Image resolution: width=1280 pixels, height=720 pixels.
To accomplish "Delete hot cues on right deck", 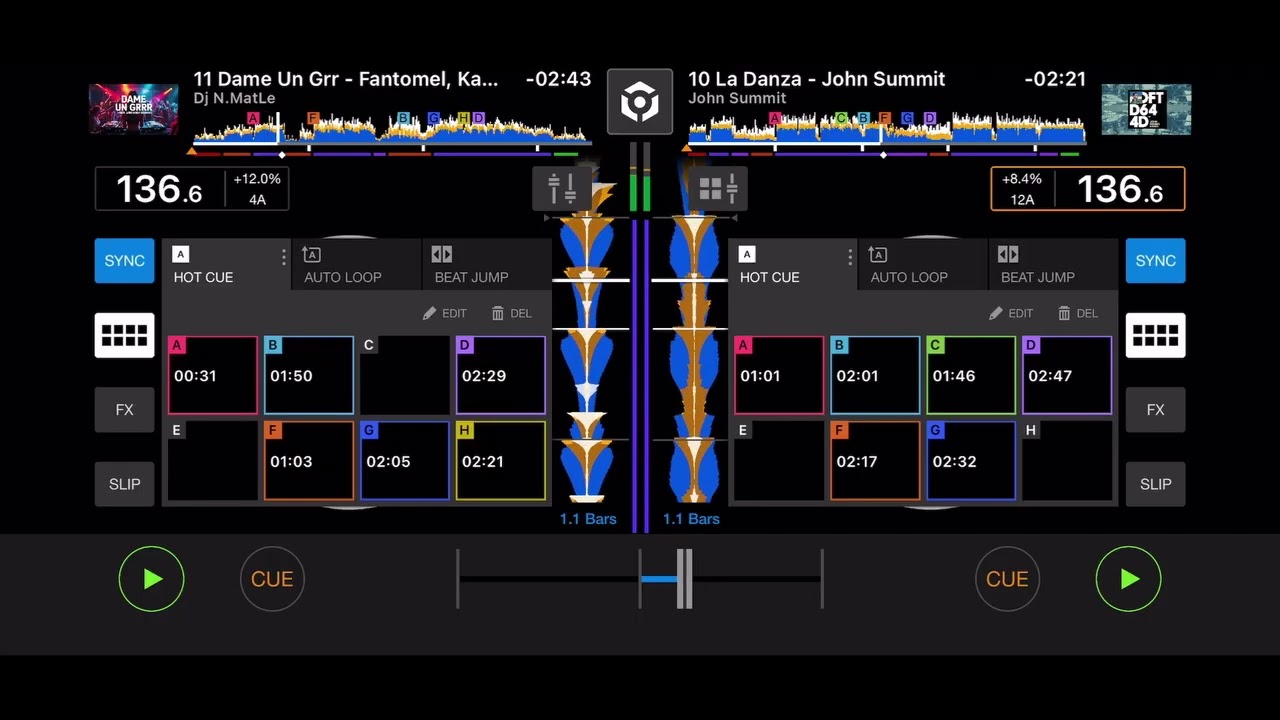I will click(x=1078, y=313).
